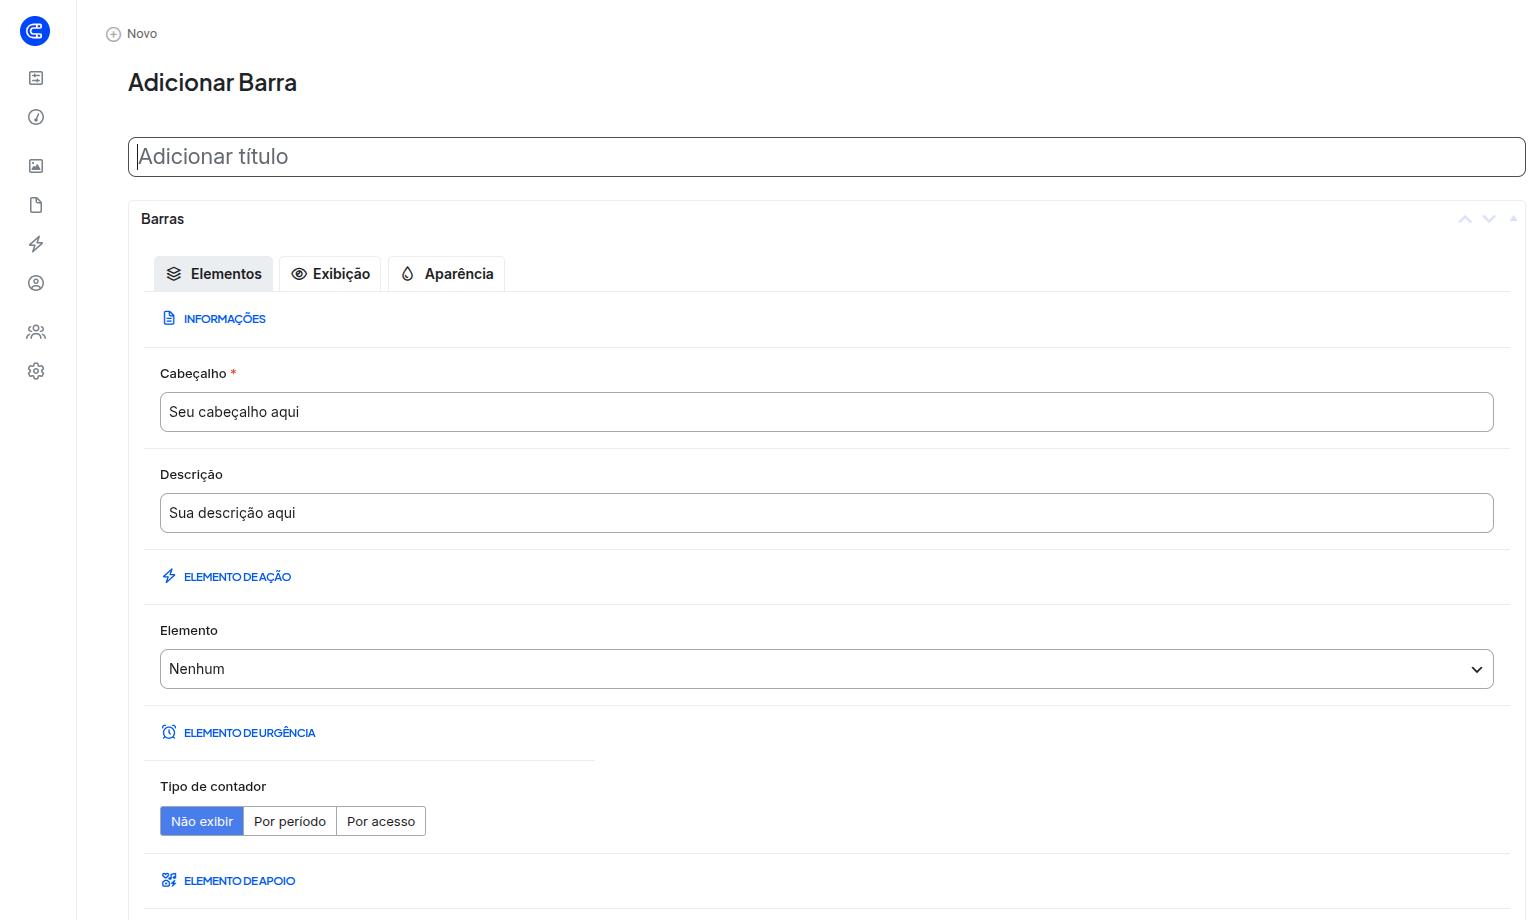The height and width of the screenshot is (920, 1528).
Task: Switch to the Aparência tab
Action: pos(446,274)
